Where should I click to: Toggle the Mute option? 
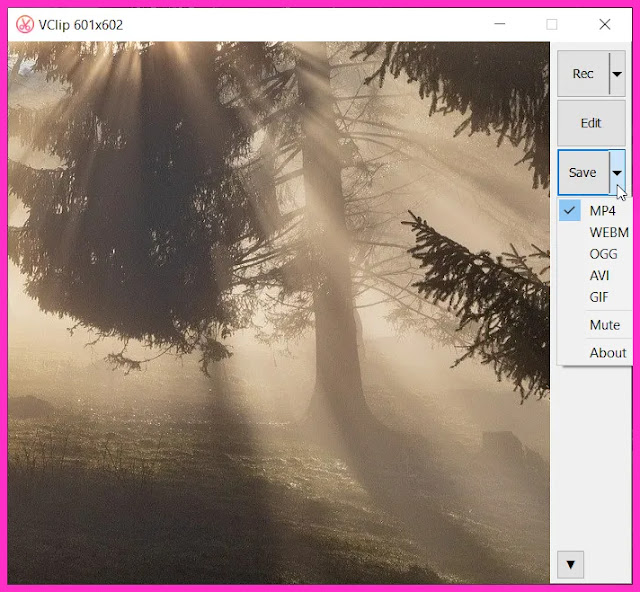pyautogui.click(x=595, y=325)
